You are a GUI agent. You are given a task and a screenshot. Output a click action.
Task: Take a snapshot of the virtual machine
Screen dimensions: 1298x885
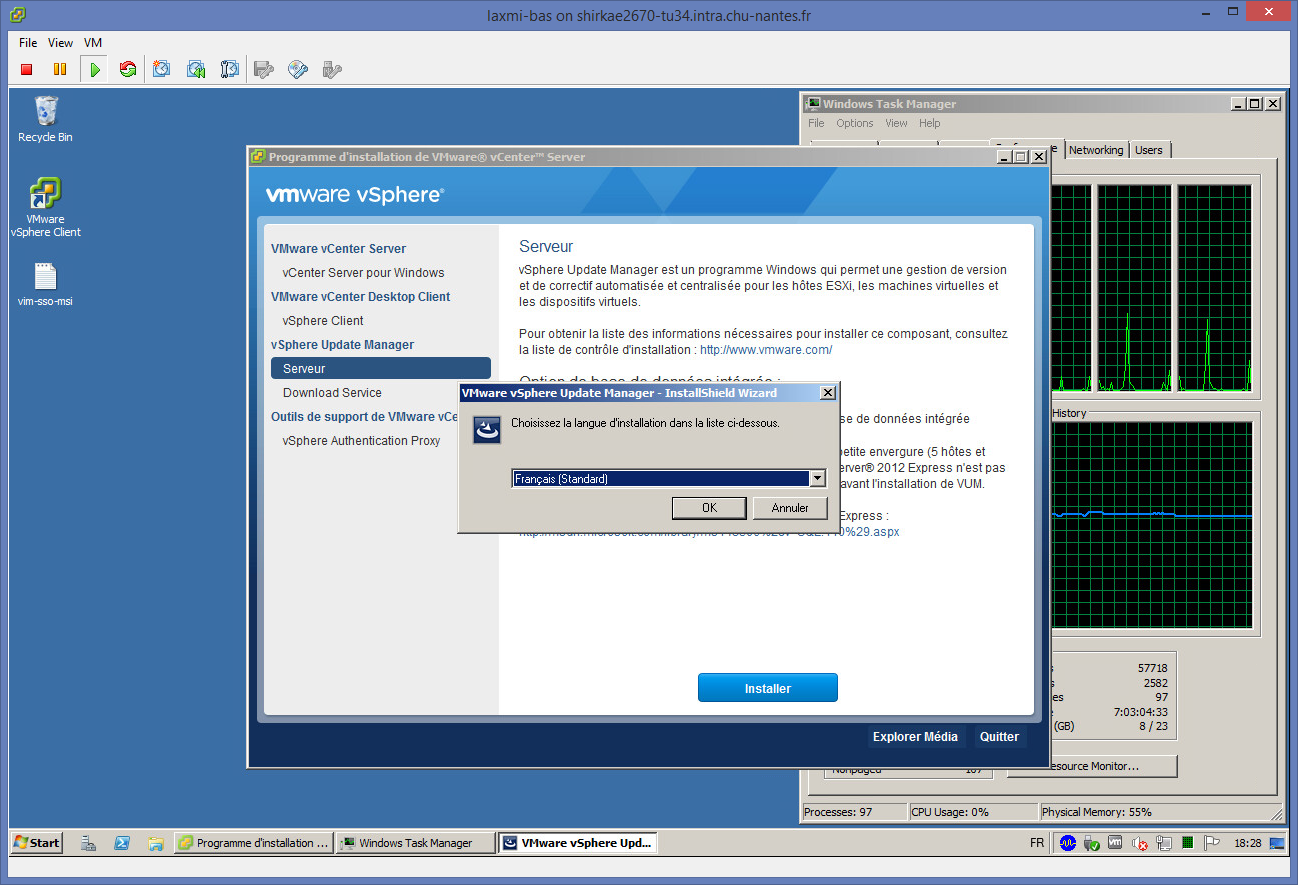click(x=162, y=69)
